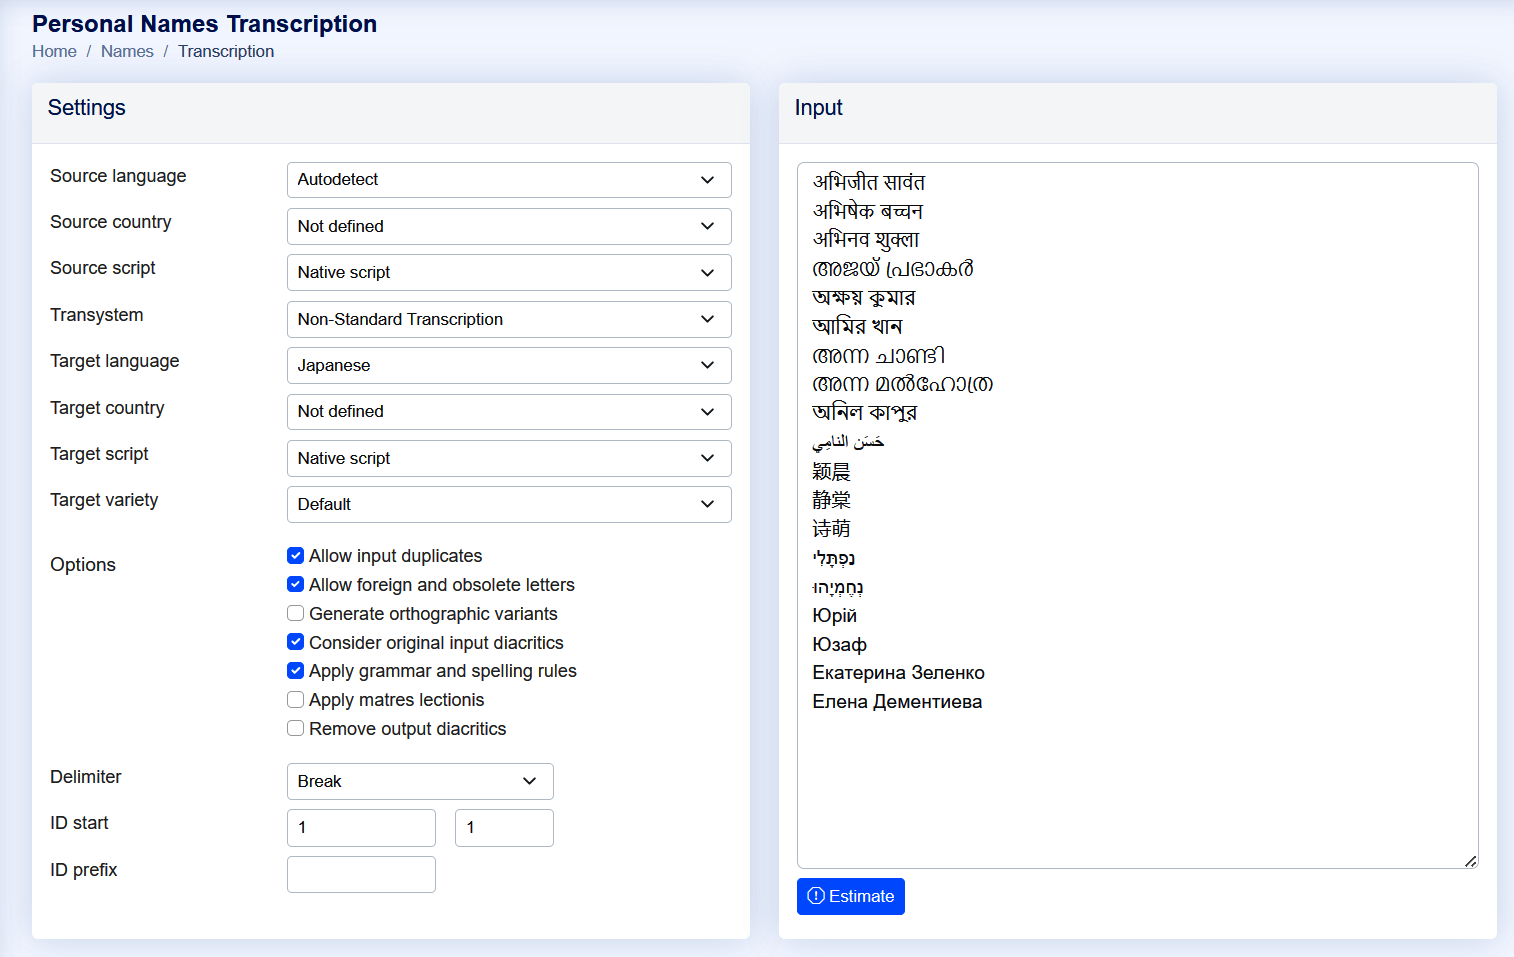Screen dimensions: 1514x957
Task: Click the ID start label
Action: pyautogui.click(x=79, y=823)
